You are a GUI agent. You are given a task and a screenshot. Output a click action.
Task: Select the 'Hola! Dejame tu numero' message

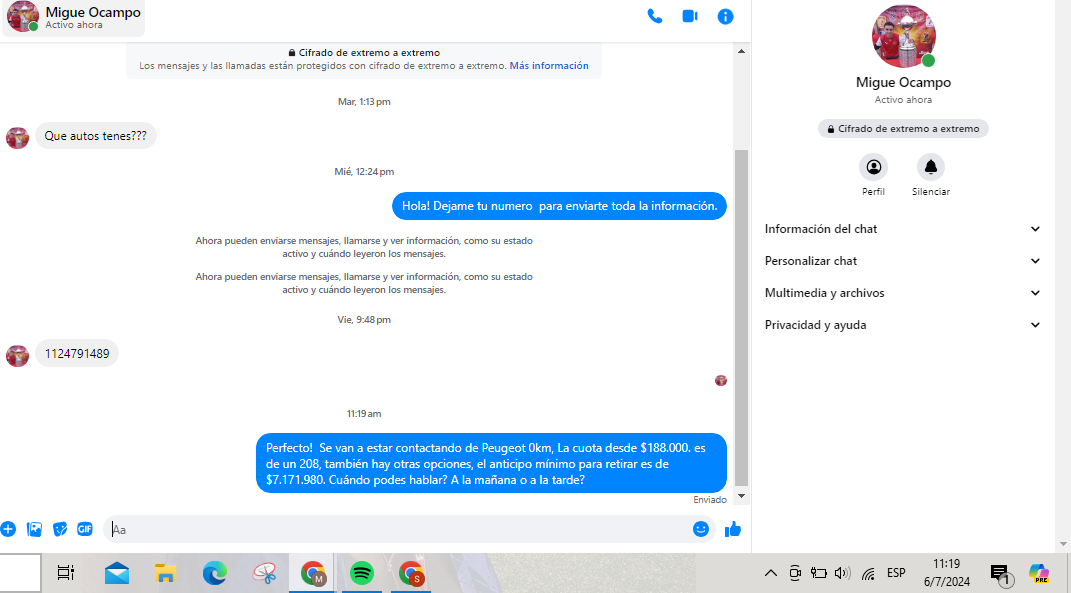coord(559,206)
